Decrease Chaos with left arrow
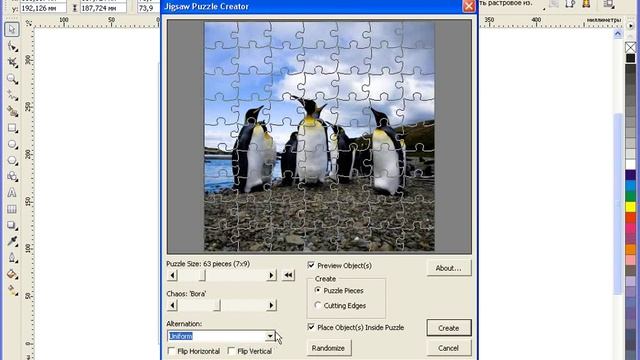The image size is (640, 360). [172, 305]
